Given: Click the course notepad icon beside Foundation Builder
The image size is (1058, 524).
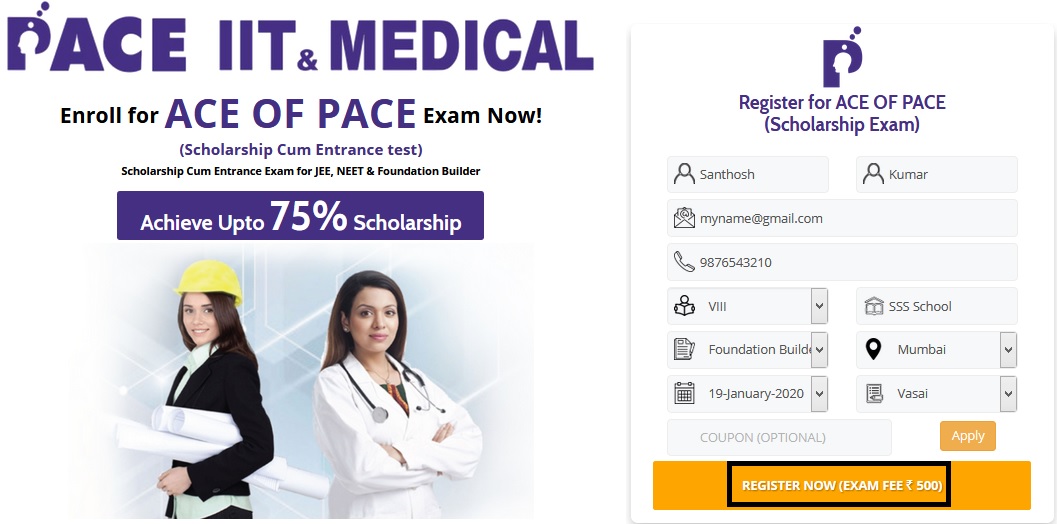Looking at the screenshot, I should point(684,350).
